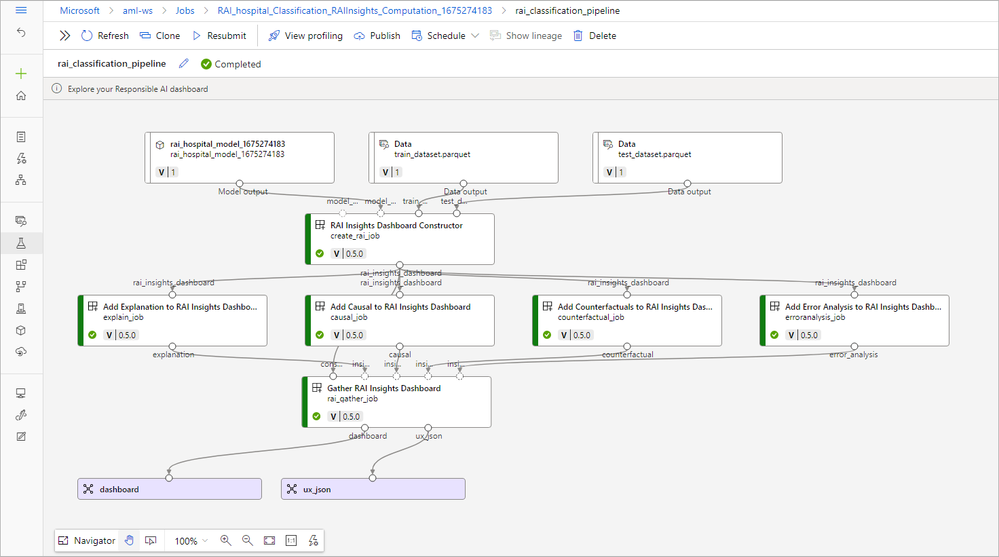
Task: Select the rai_hospital_model_1675274183 node
Action: click(x=240, y=157)
